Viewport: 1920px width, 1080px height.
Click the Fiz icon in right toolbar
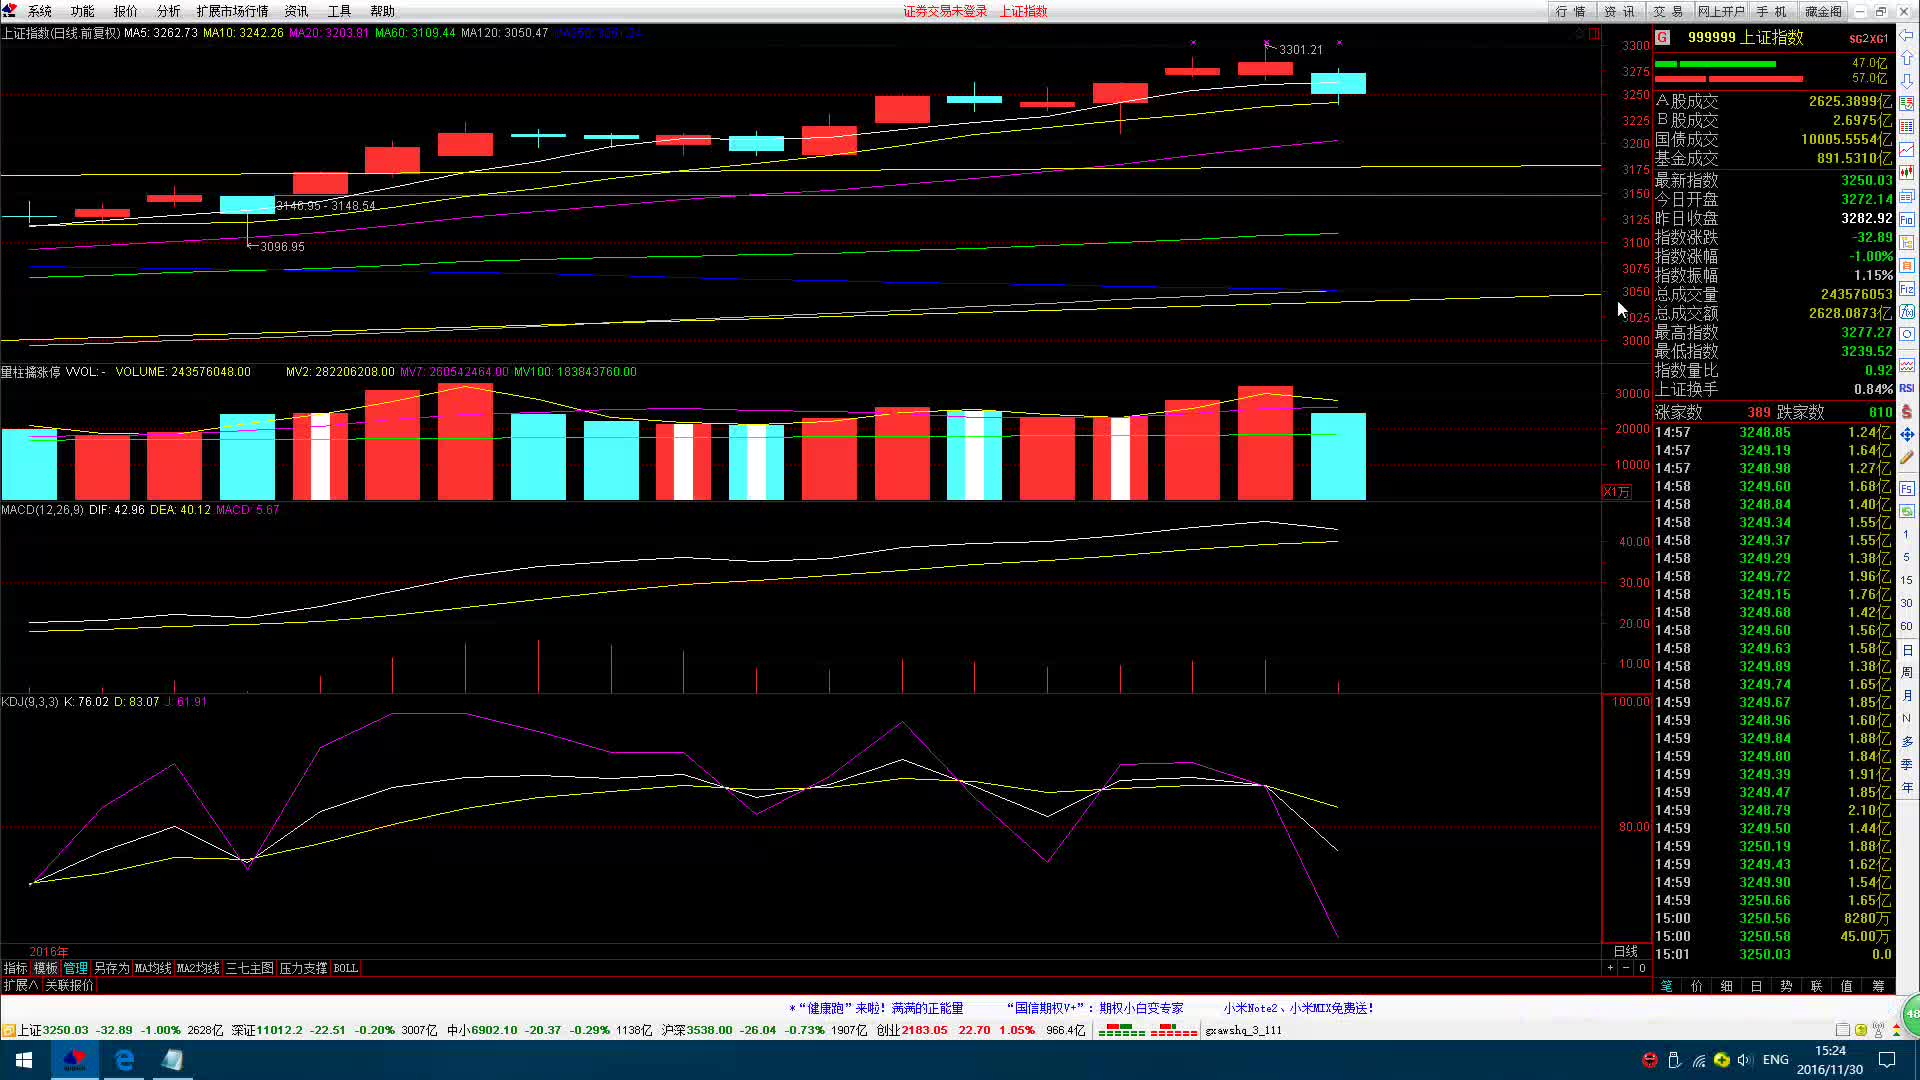pos(1907,289)
